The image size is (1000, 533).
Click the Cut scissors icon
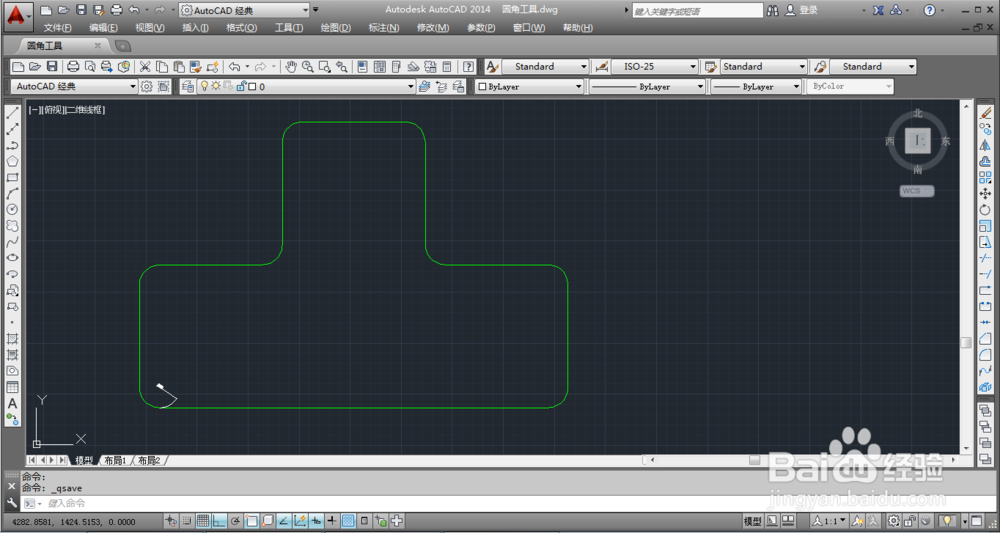pyautogui.click(x=145, y=66)
